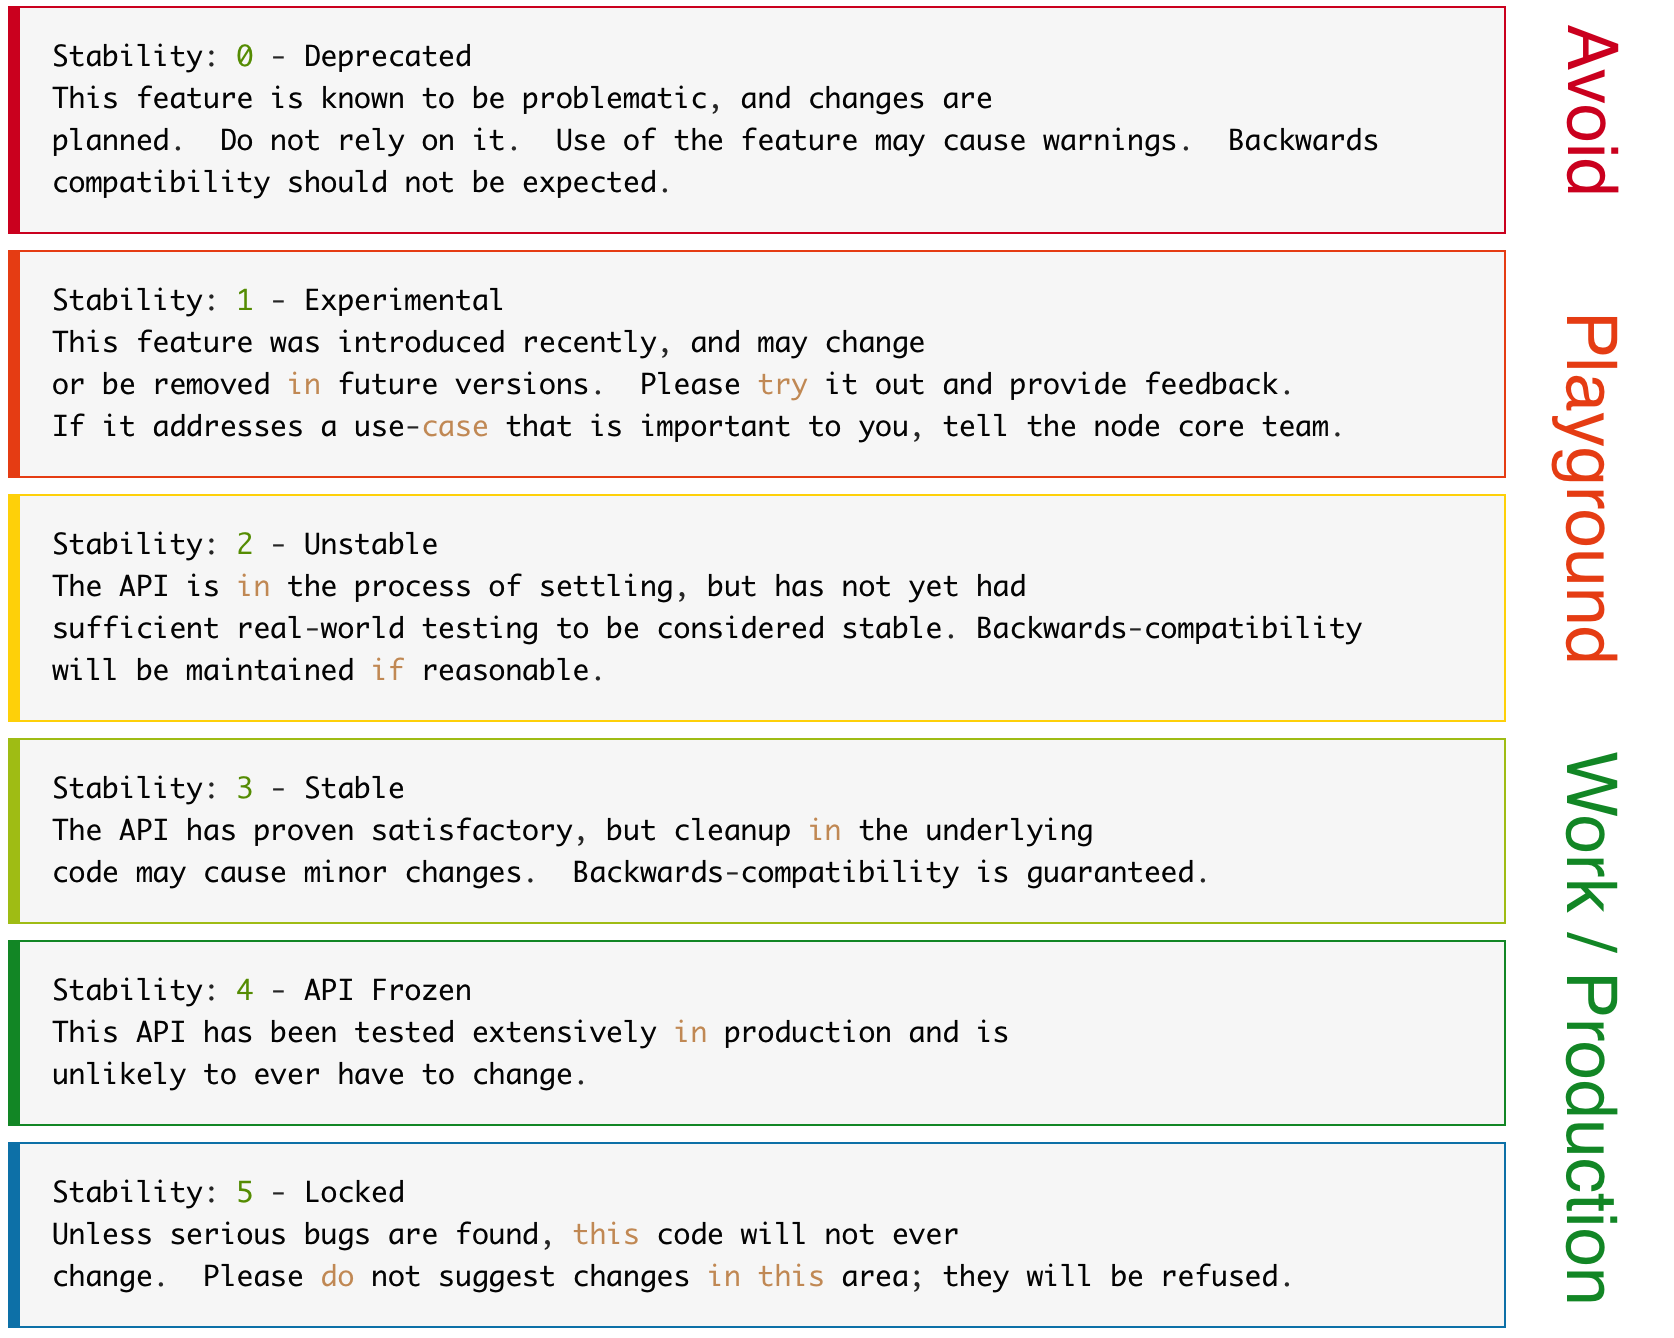Click the red bar left of Deprecated box

pyautogui.click(x=14, y=120)
